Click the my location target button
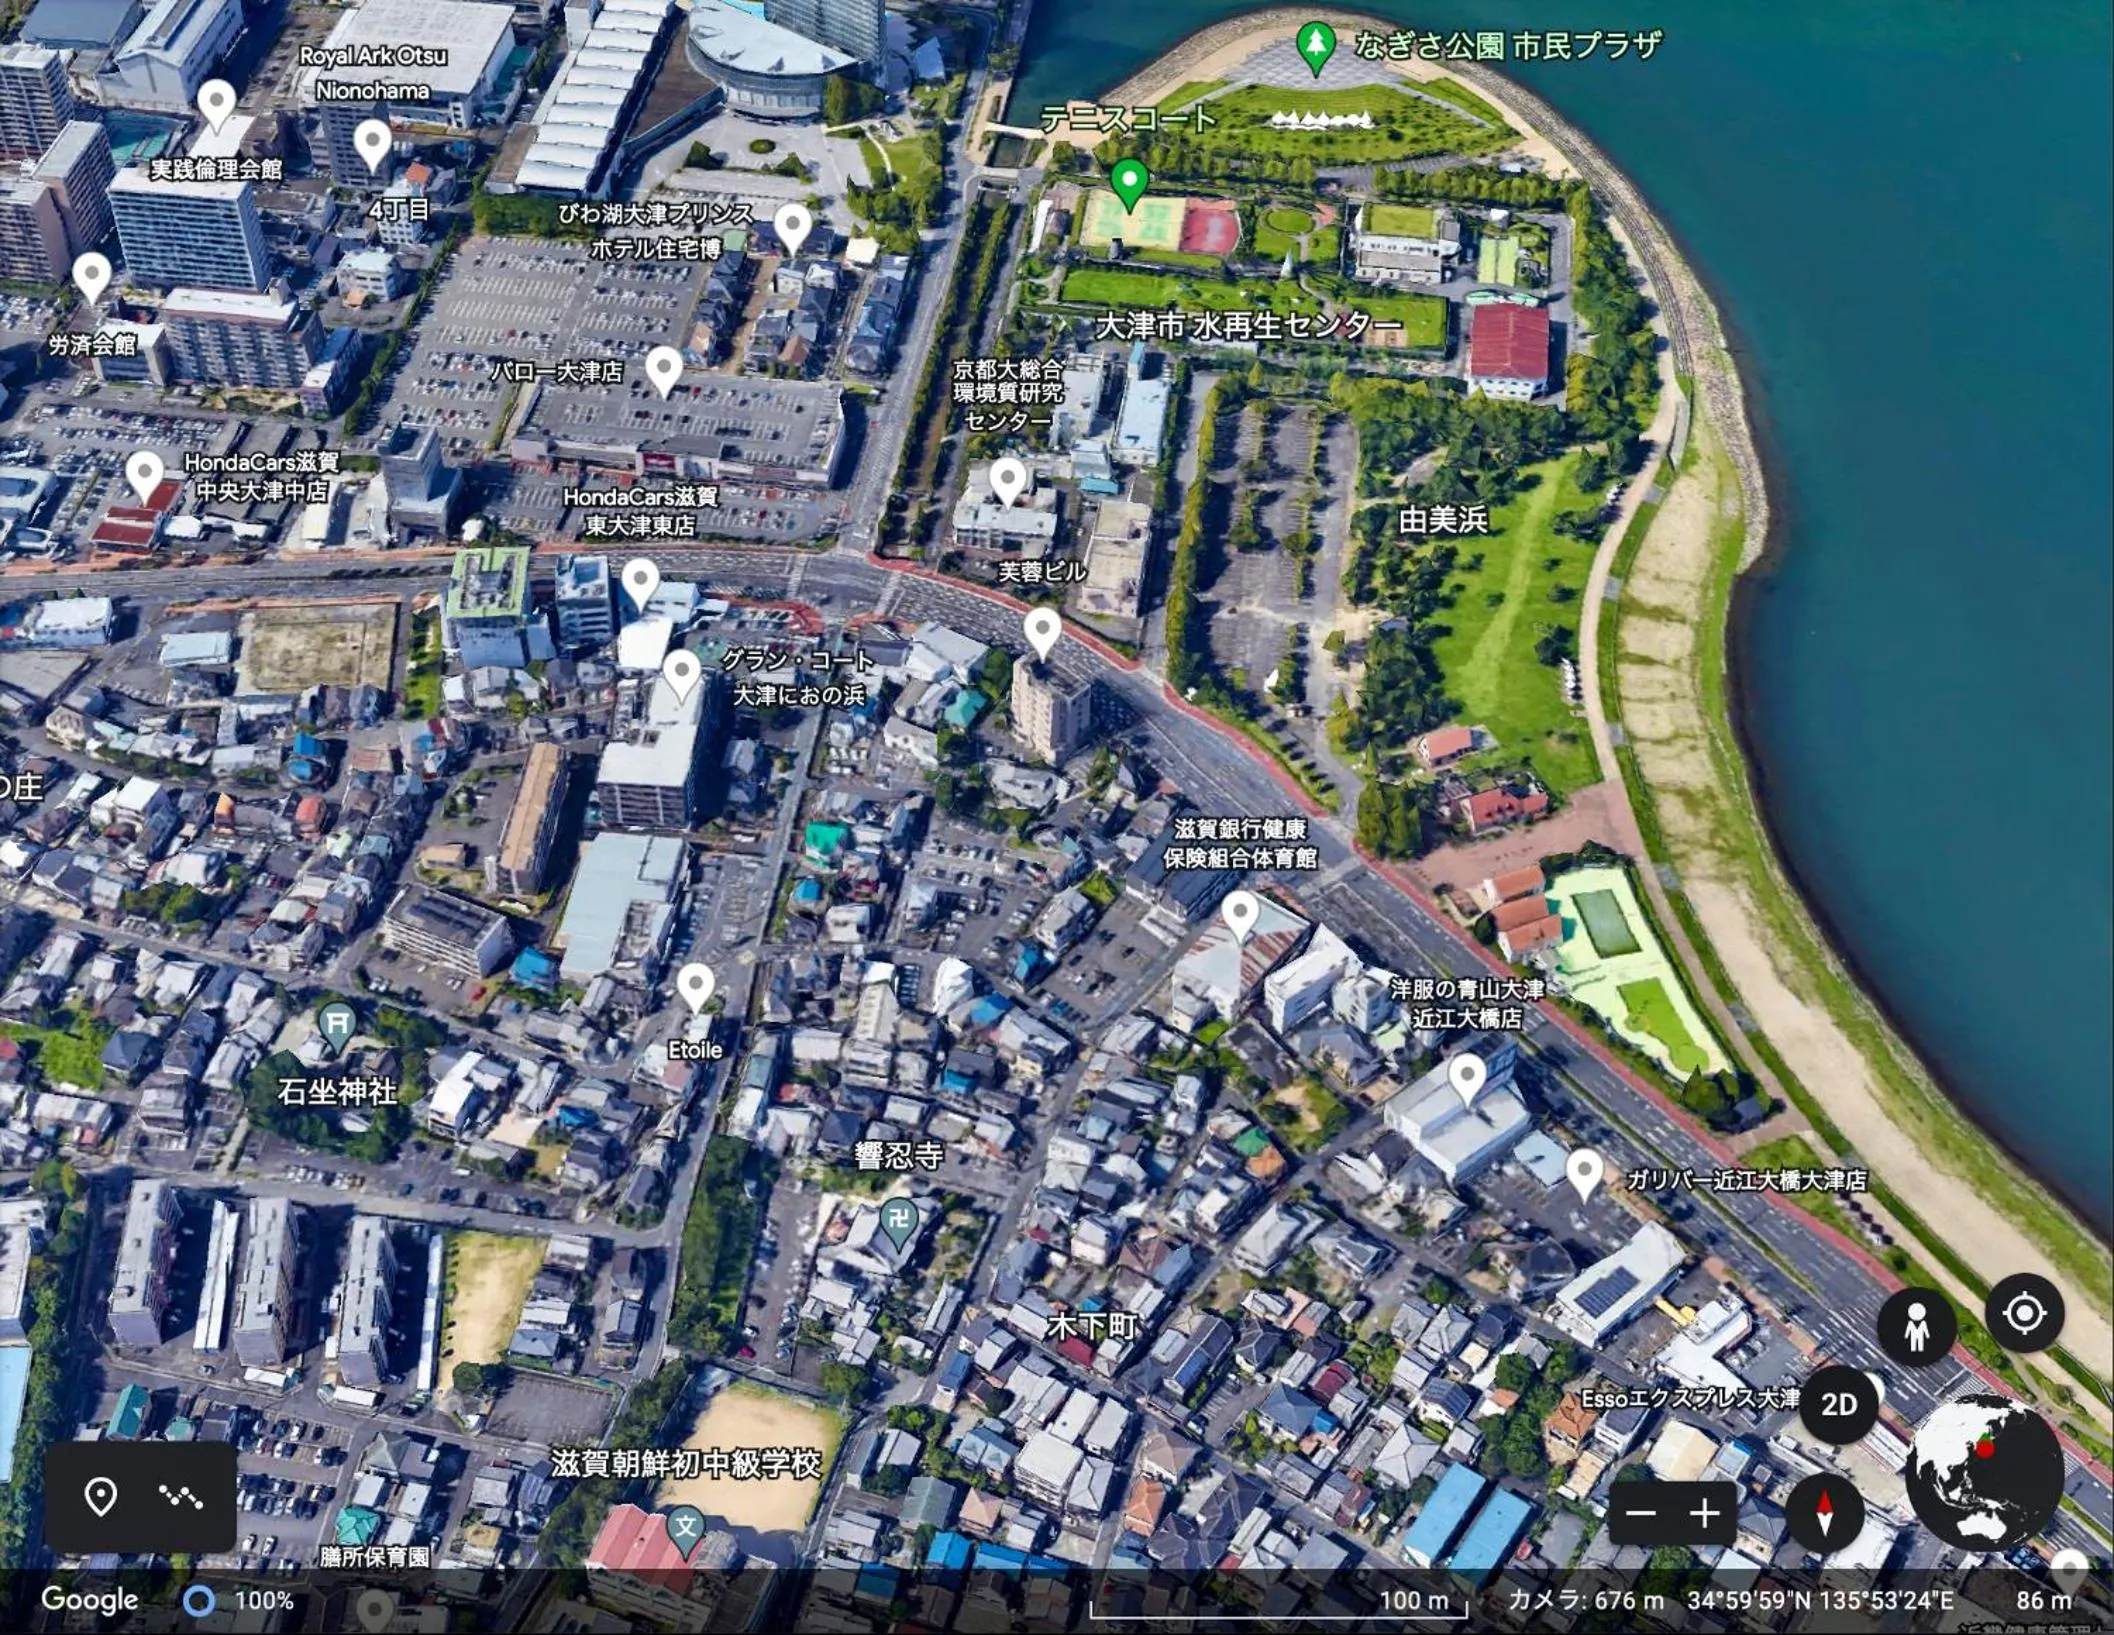 coord(2024,1313)
